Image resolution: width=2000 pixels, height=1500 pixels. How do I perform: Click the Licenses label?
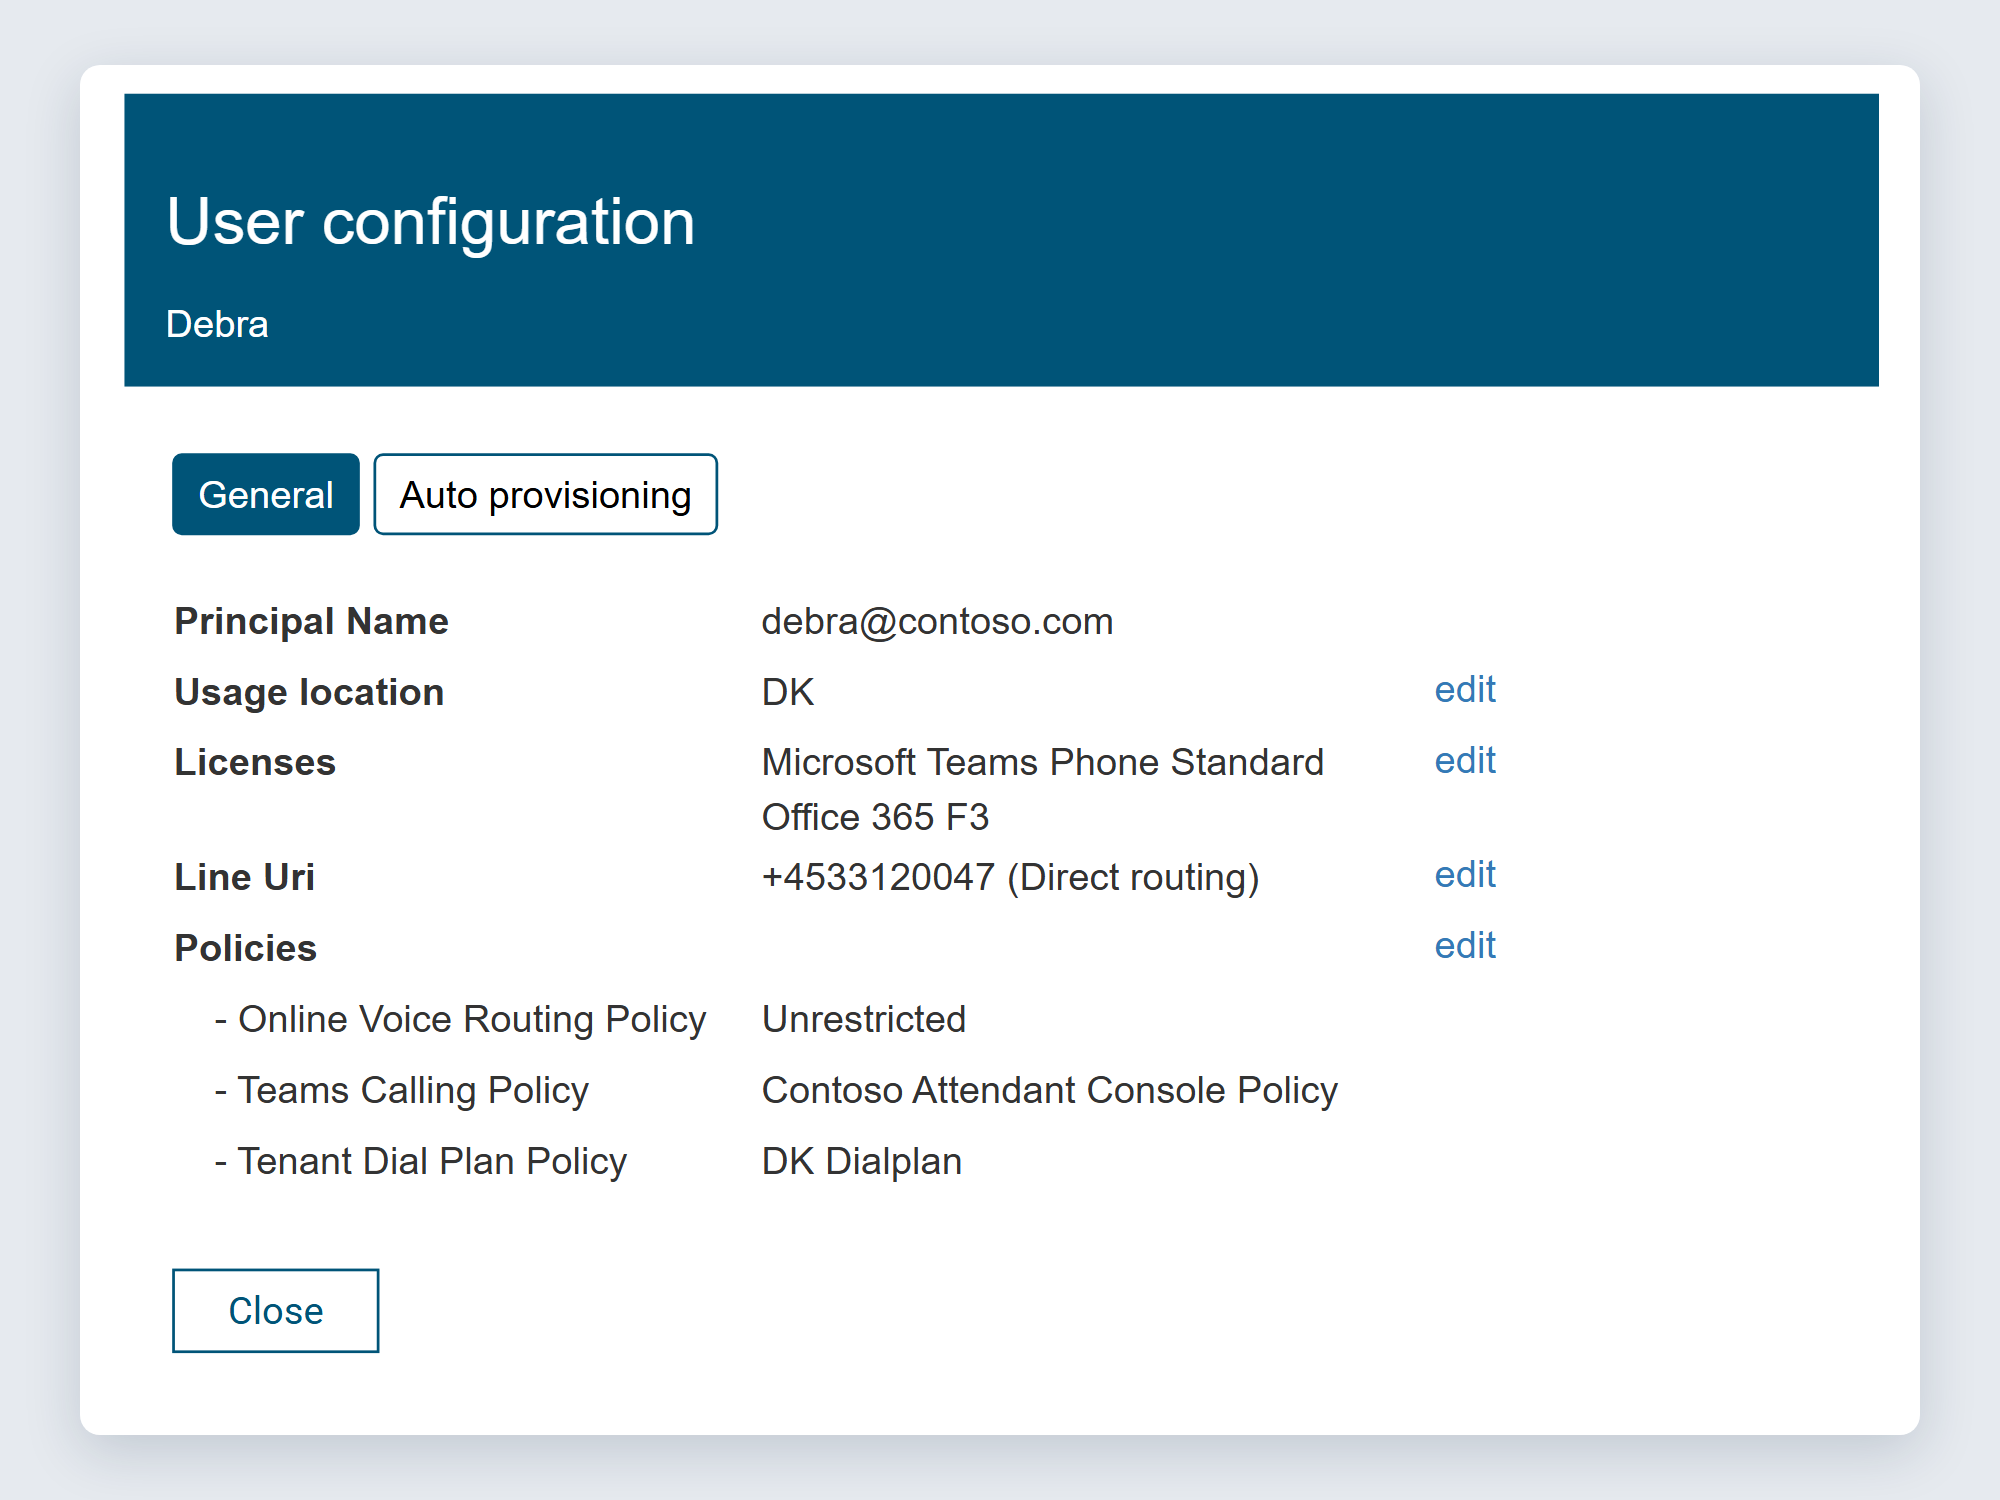255,762
